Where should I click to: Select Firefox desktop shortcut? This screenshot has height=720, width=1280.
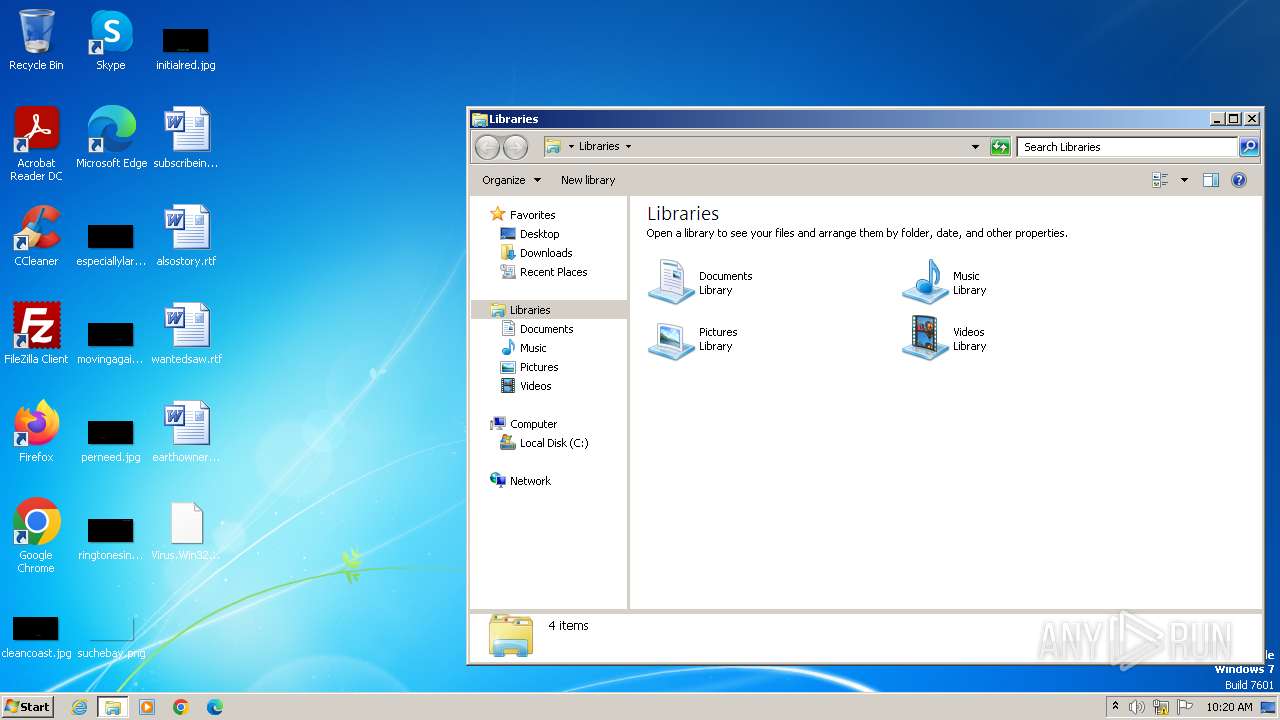click(x=36, y=432)
